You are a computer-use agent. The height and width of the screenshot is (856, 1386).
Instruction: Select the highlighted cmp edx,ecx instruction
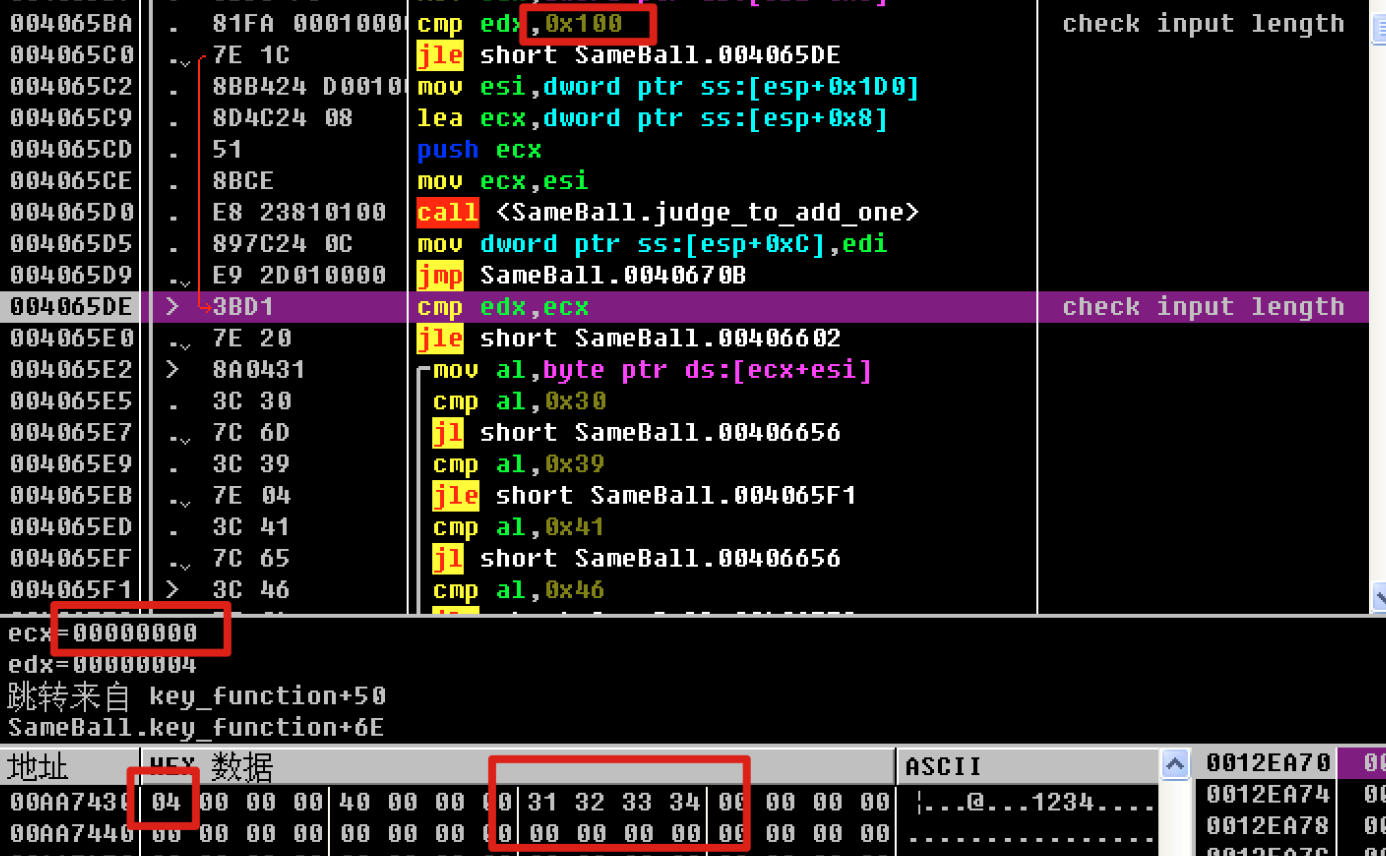(x=503, y=307)
